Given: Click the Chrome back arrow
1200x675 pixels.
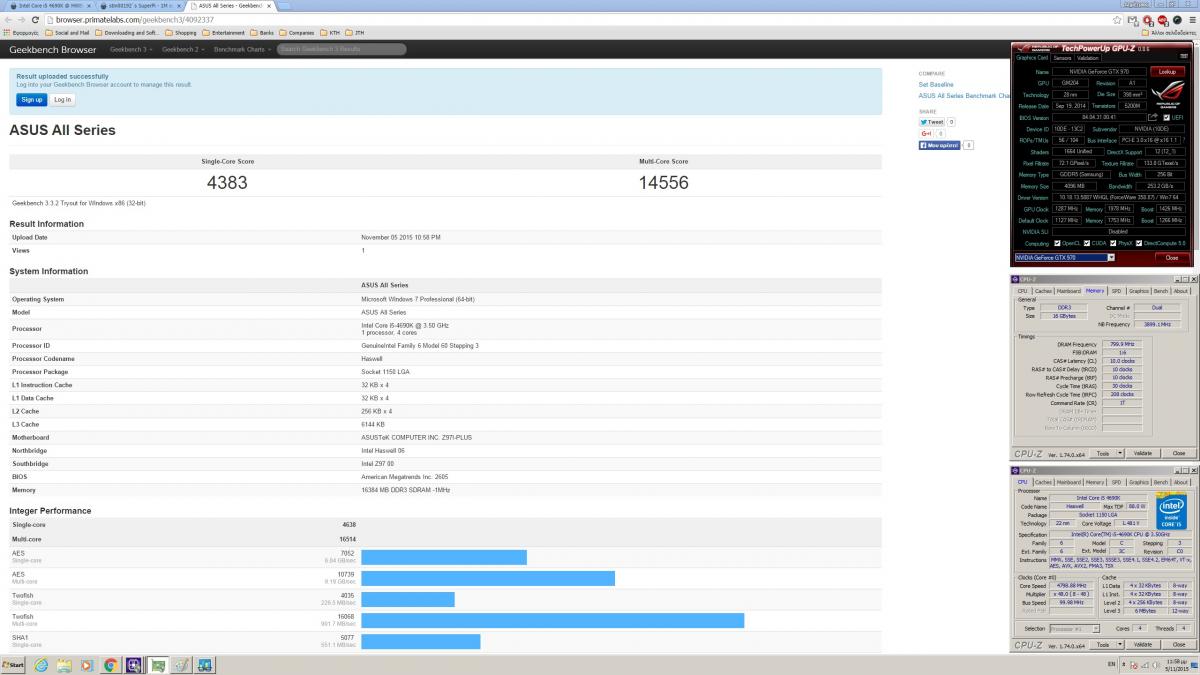Looking at the screenshot, I should click(x=8, y=20).
